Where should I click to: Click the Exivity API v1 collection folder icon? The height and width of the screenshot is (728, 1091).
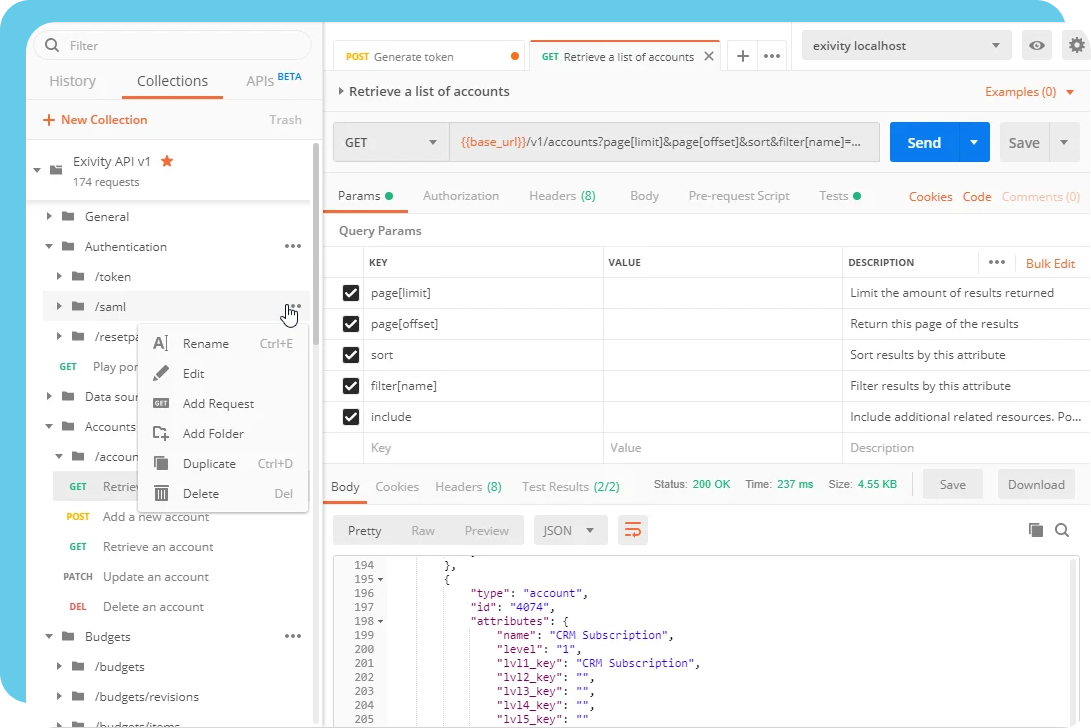[56, 169]
